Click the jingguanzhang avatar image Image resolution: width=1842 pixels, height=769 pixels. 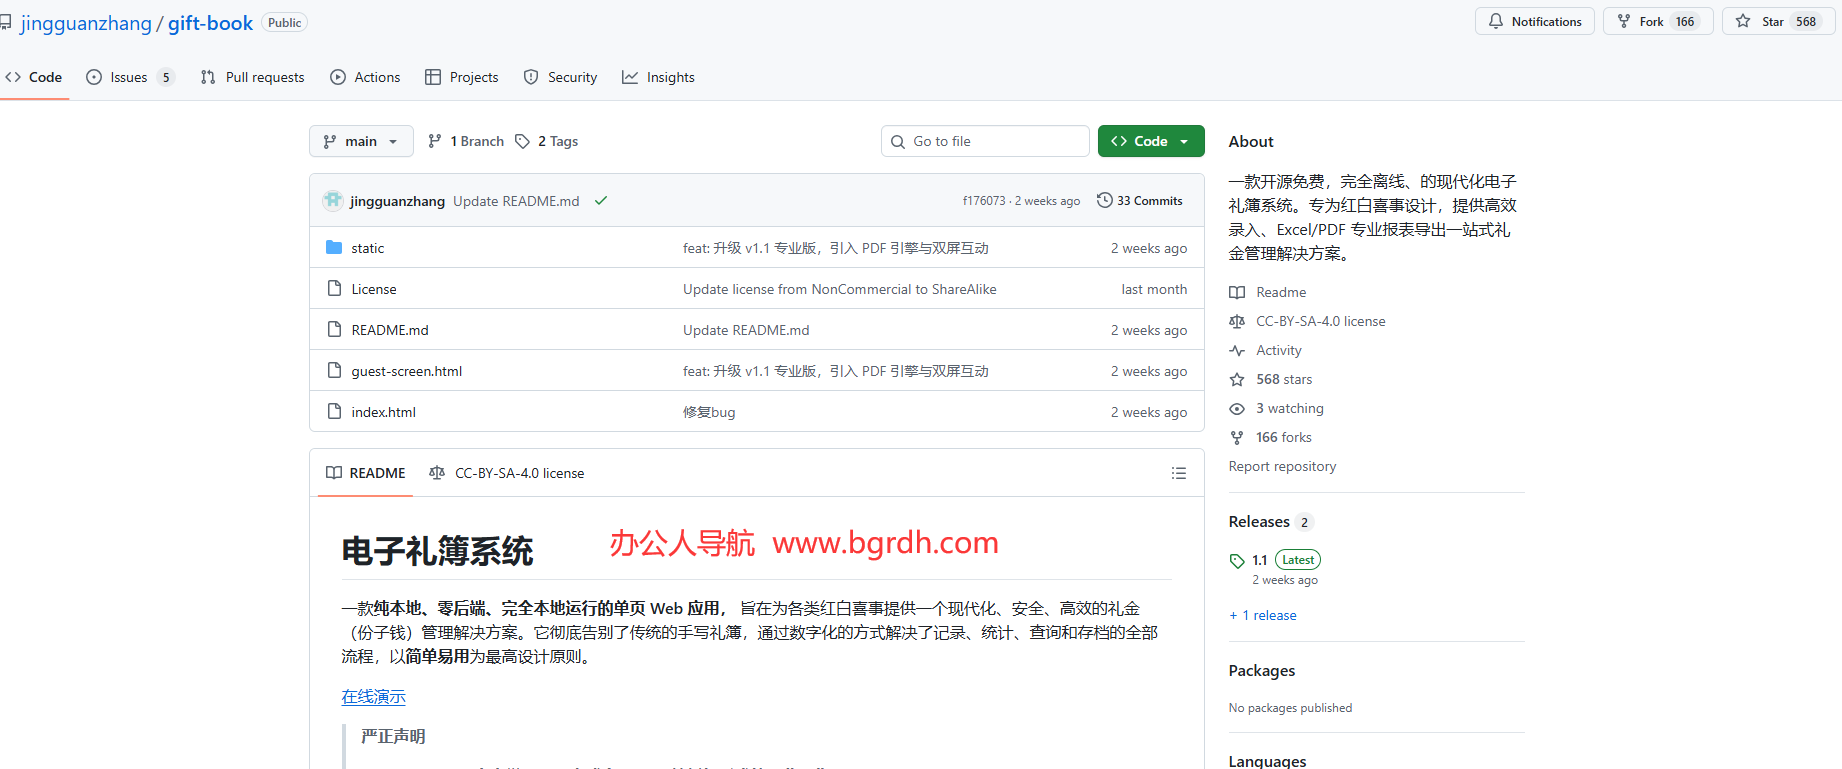[333, 200]
